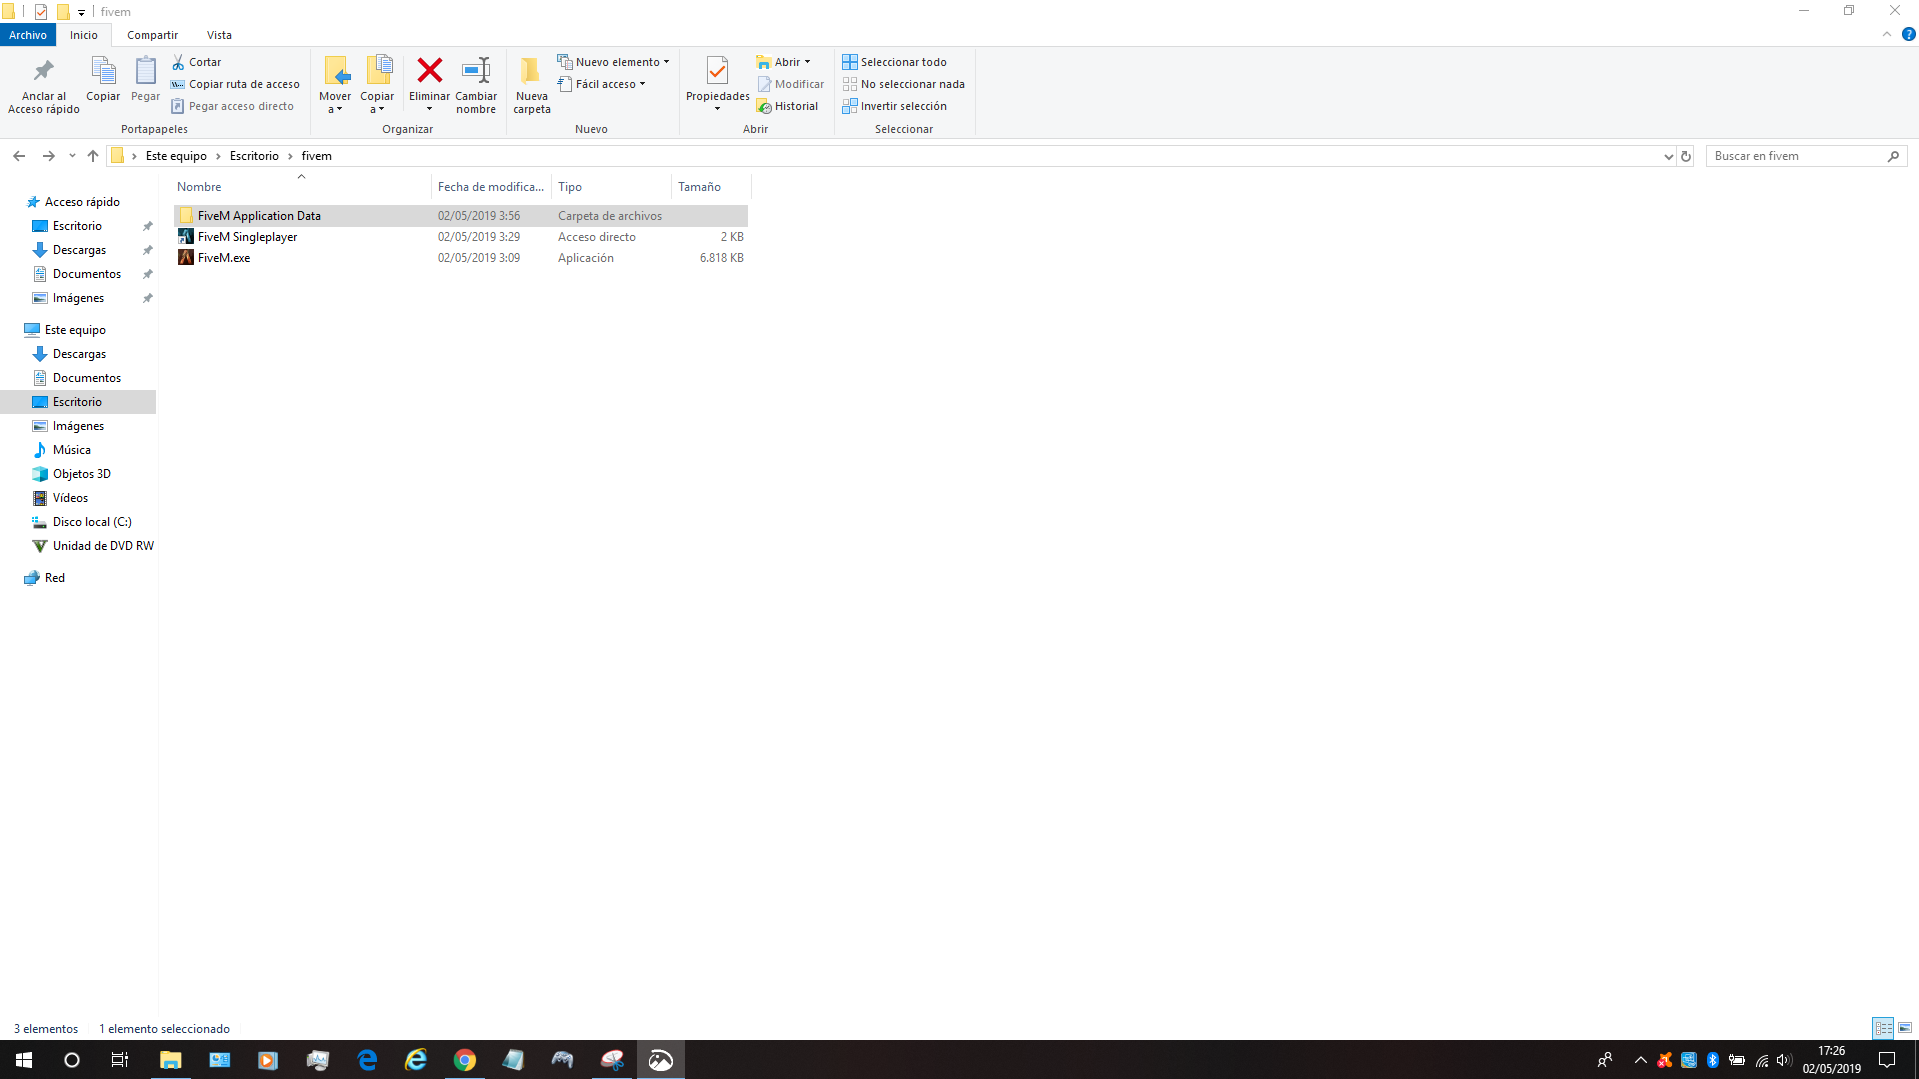Viewport: 1919px width, 1079px height.
Task: Show hidden system tray icons
Action: 1640,1060
